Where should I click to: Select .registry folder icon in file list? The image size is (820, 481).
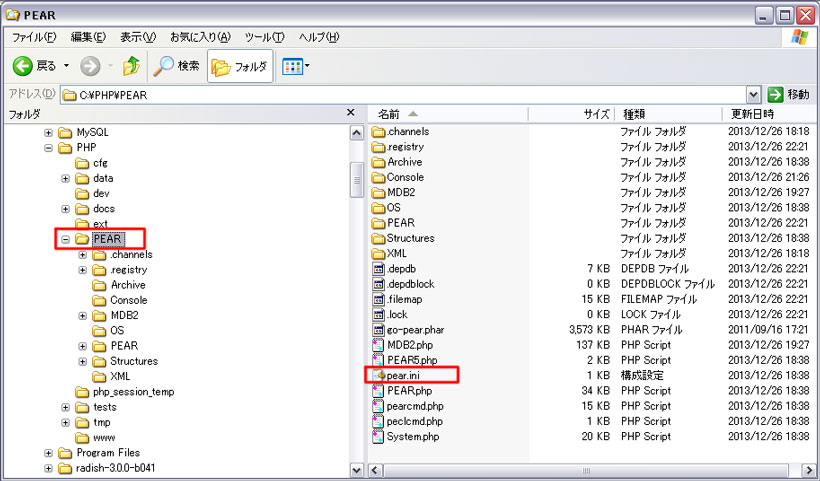coord(378,147)
